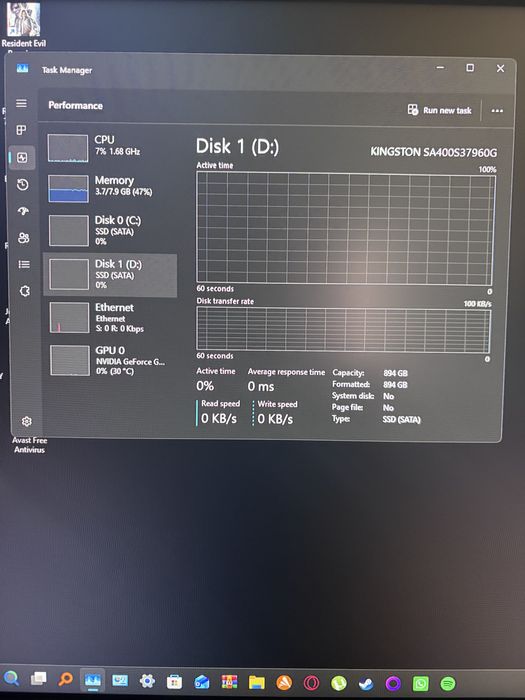Open the Services page icon
This screenshot has height=700, width=525.
[25, 292]
